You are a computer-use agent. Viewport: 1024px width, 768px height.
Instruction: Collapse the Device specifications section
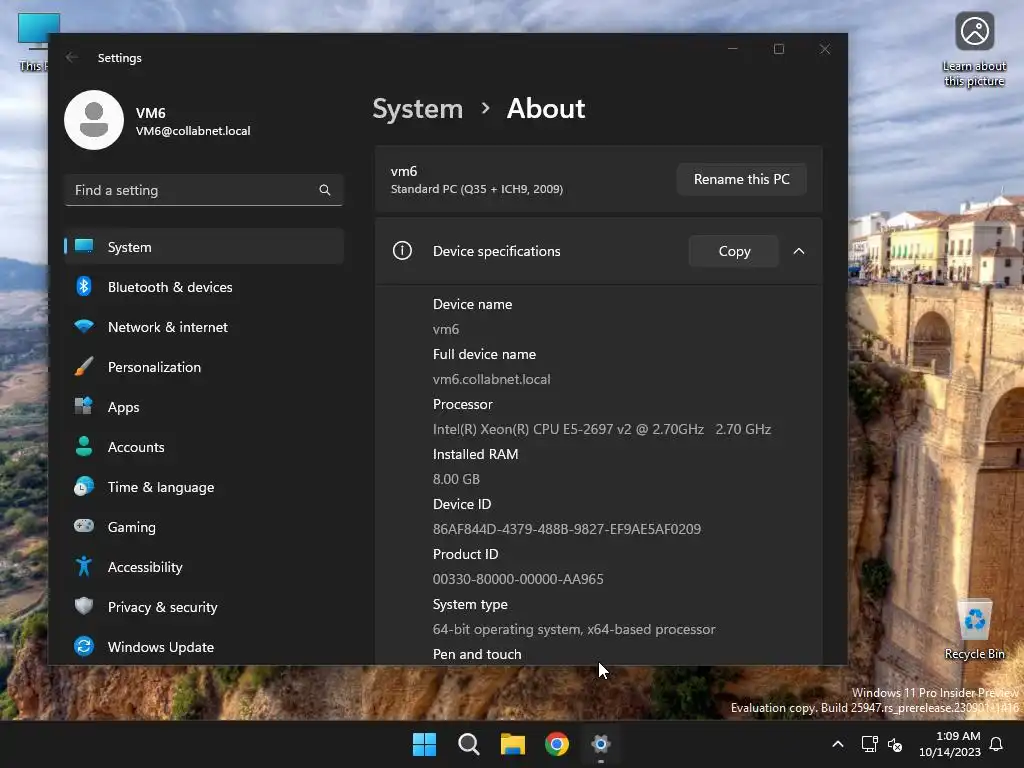pyautogui.click(x=799, y=251)
